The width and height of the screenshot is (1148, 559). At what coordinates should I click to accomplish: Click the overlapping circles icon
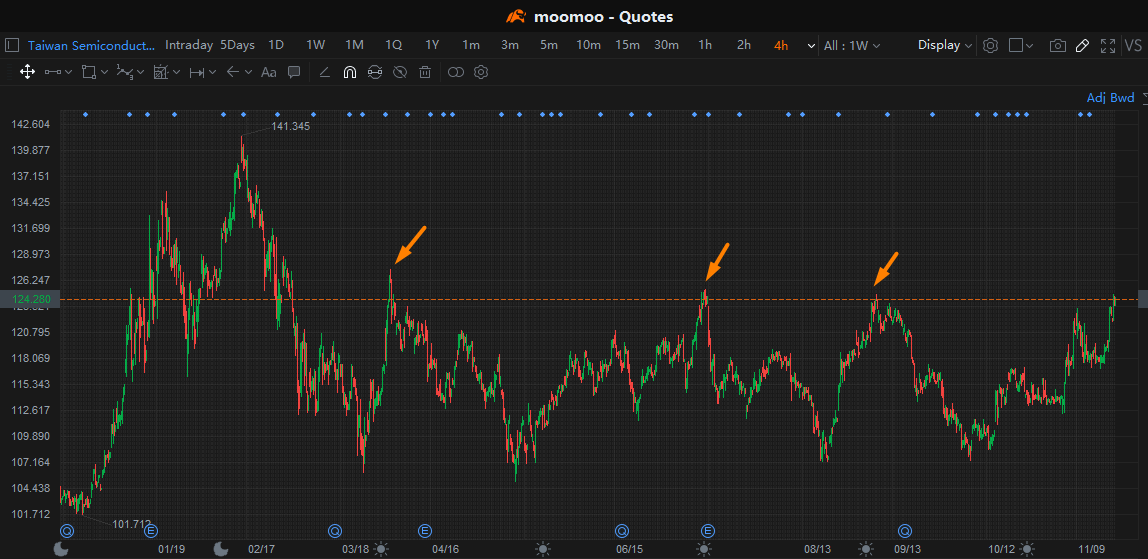coord(456,72)
